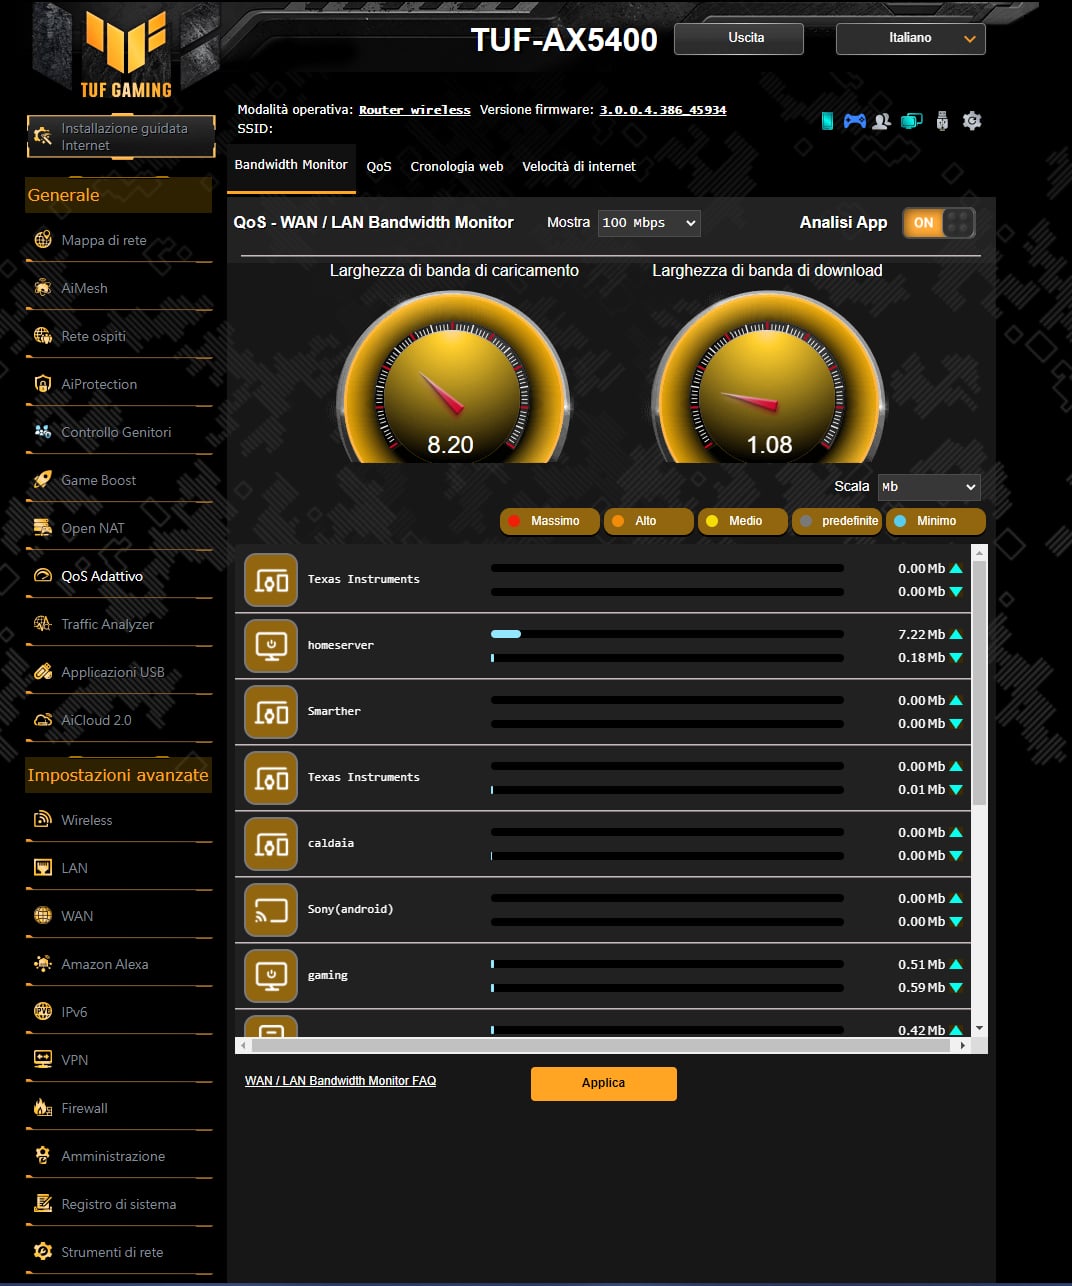Go to Rete ospiti settings
This screenshot has height=1286, width=1072.
click(x=119, y=336)
